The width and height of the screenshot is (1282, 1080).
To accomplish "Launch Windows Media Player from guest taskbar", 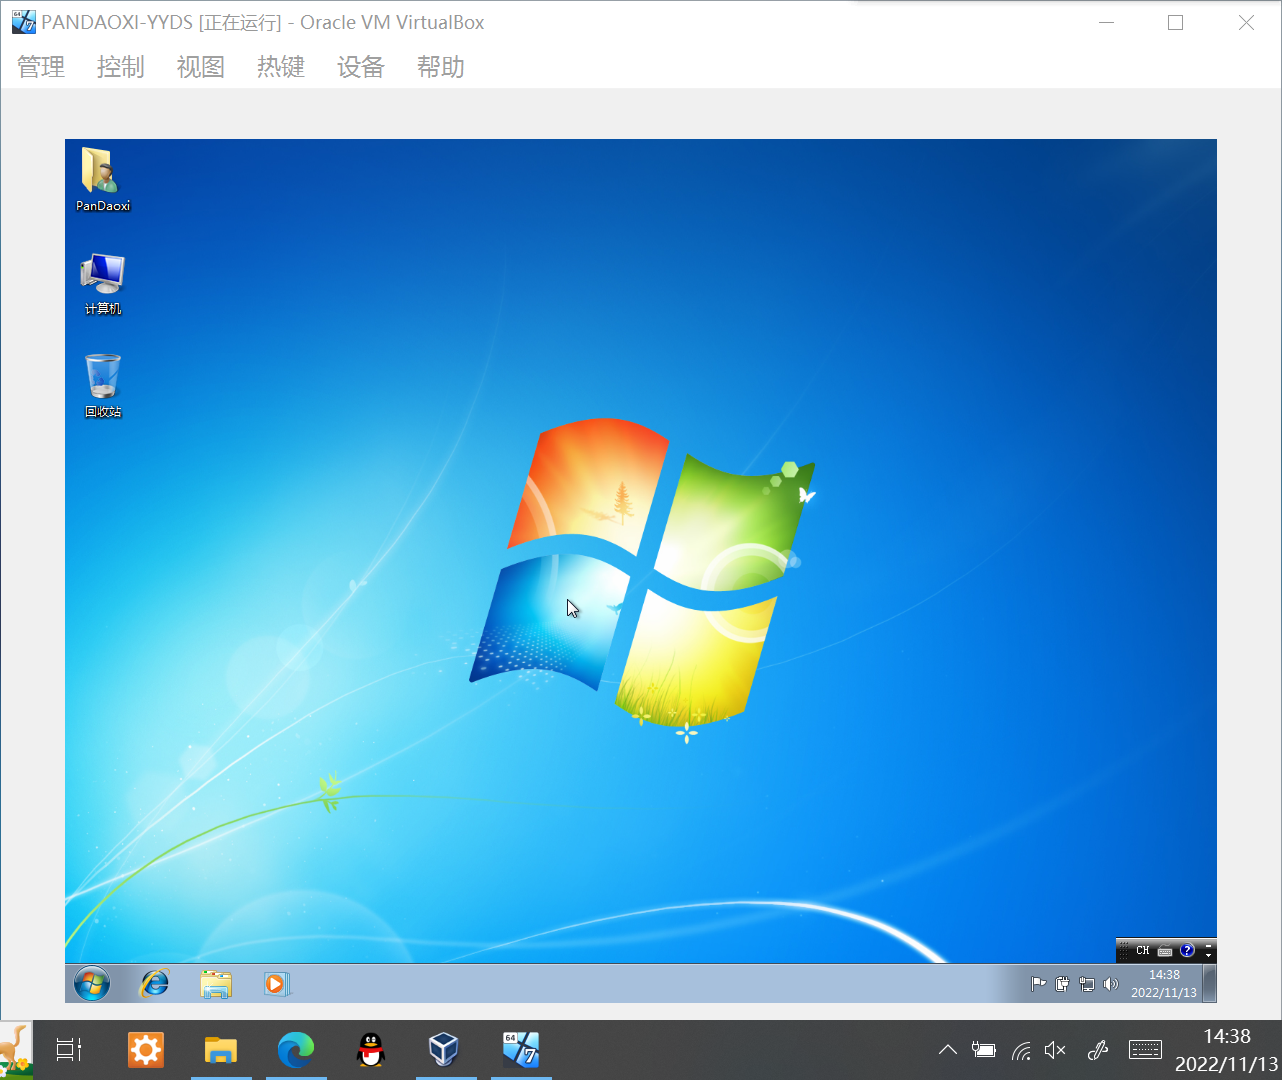I will tap(276, 984).
